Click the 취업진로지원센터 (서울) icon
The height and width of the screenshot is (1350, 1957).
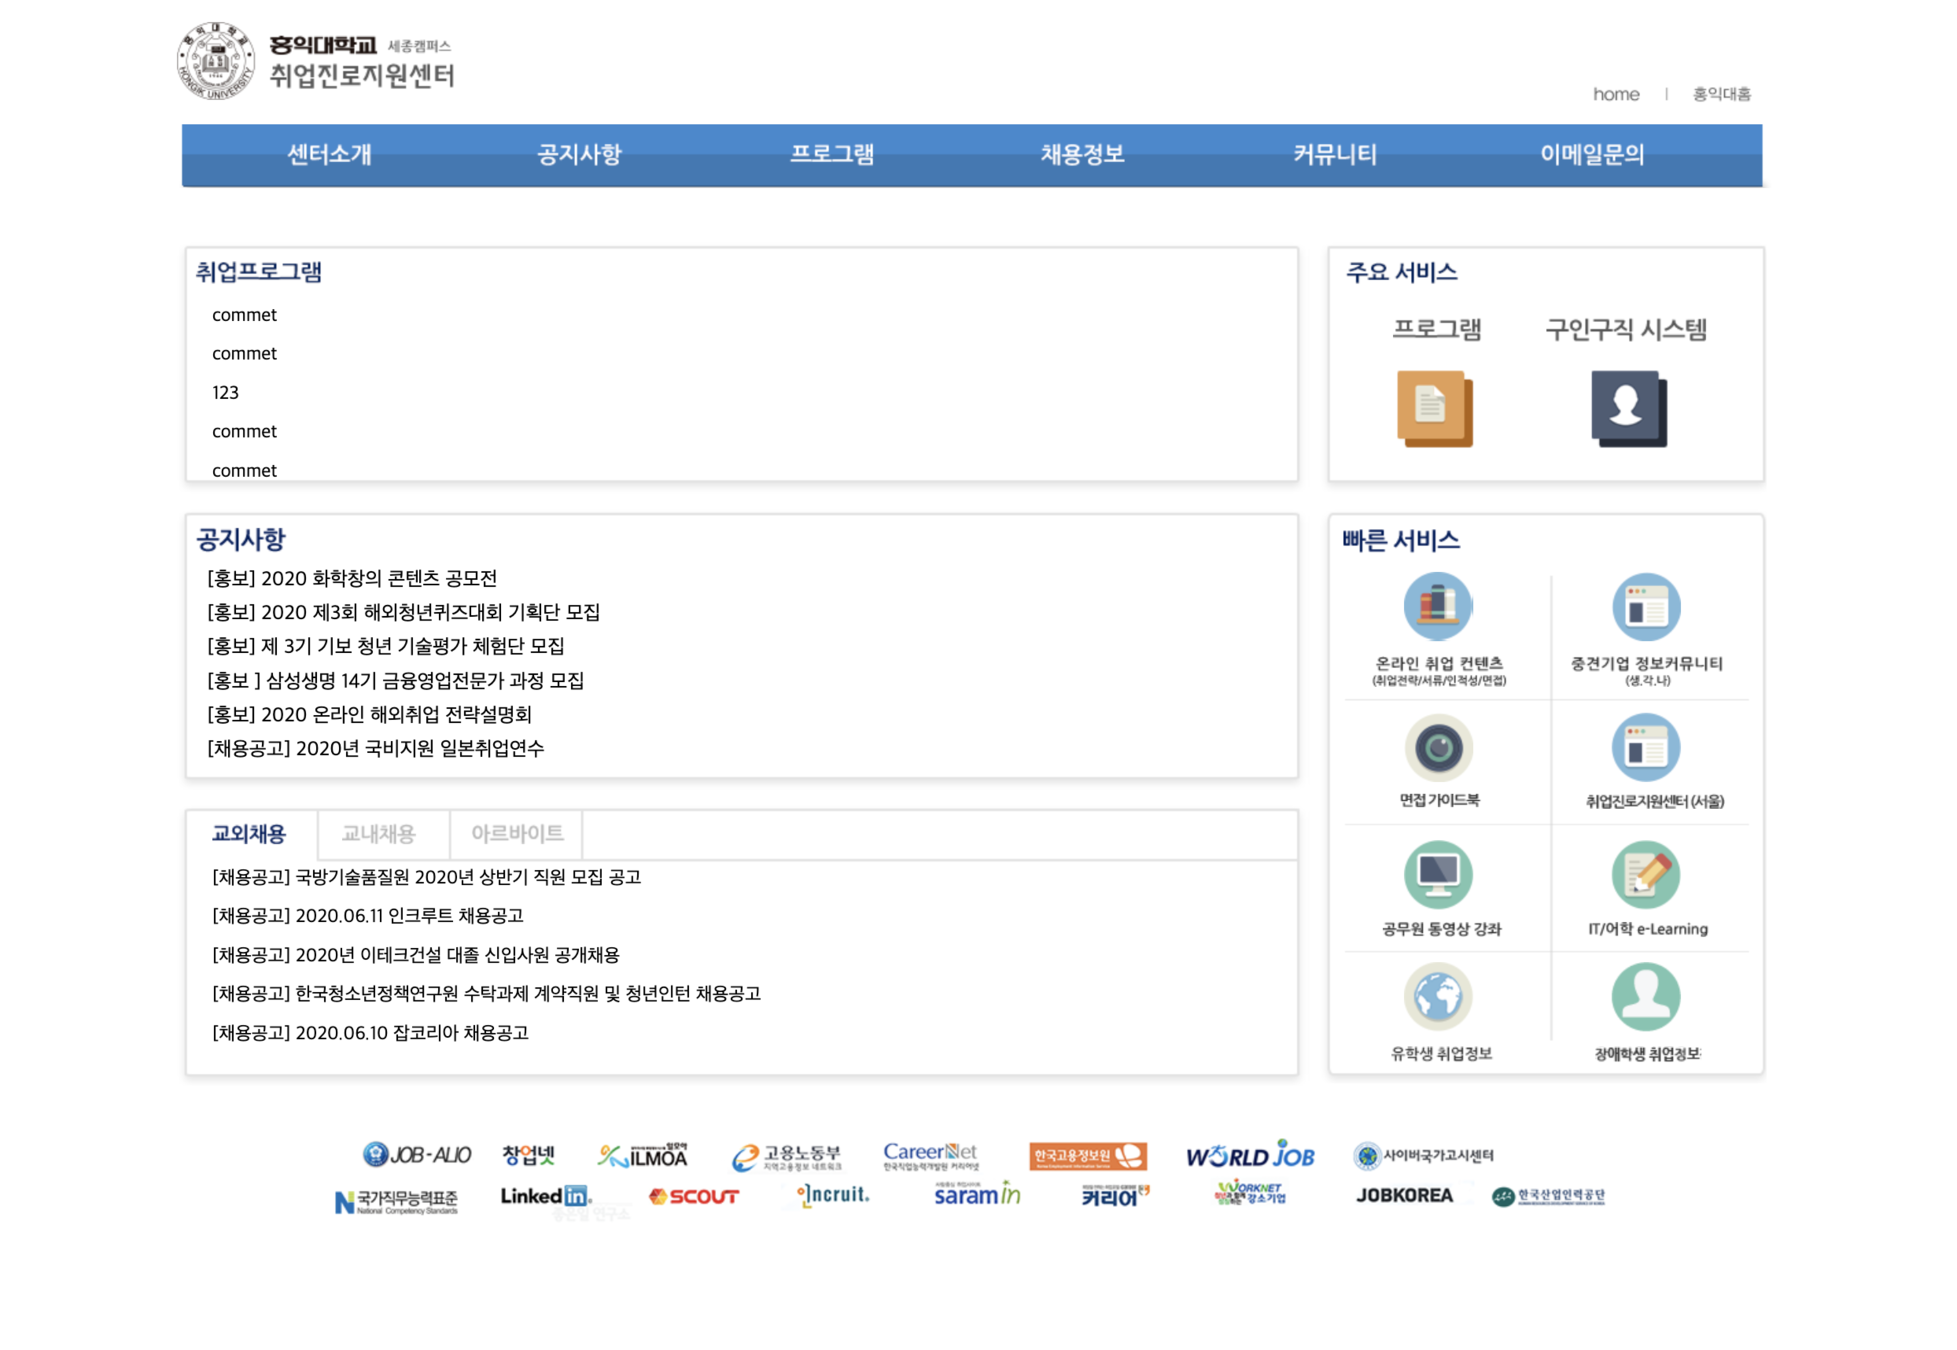pos(1645,748)
